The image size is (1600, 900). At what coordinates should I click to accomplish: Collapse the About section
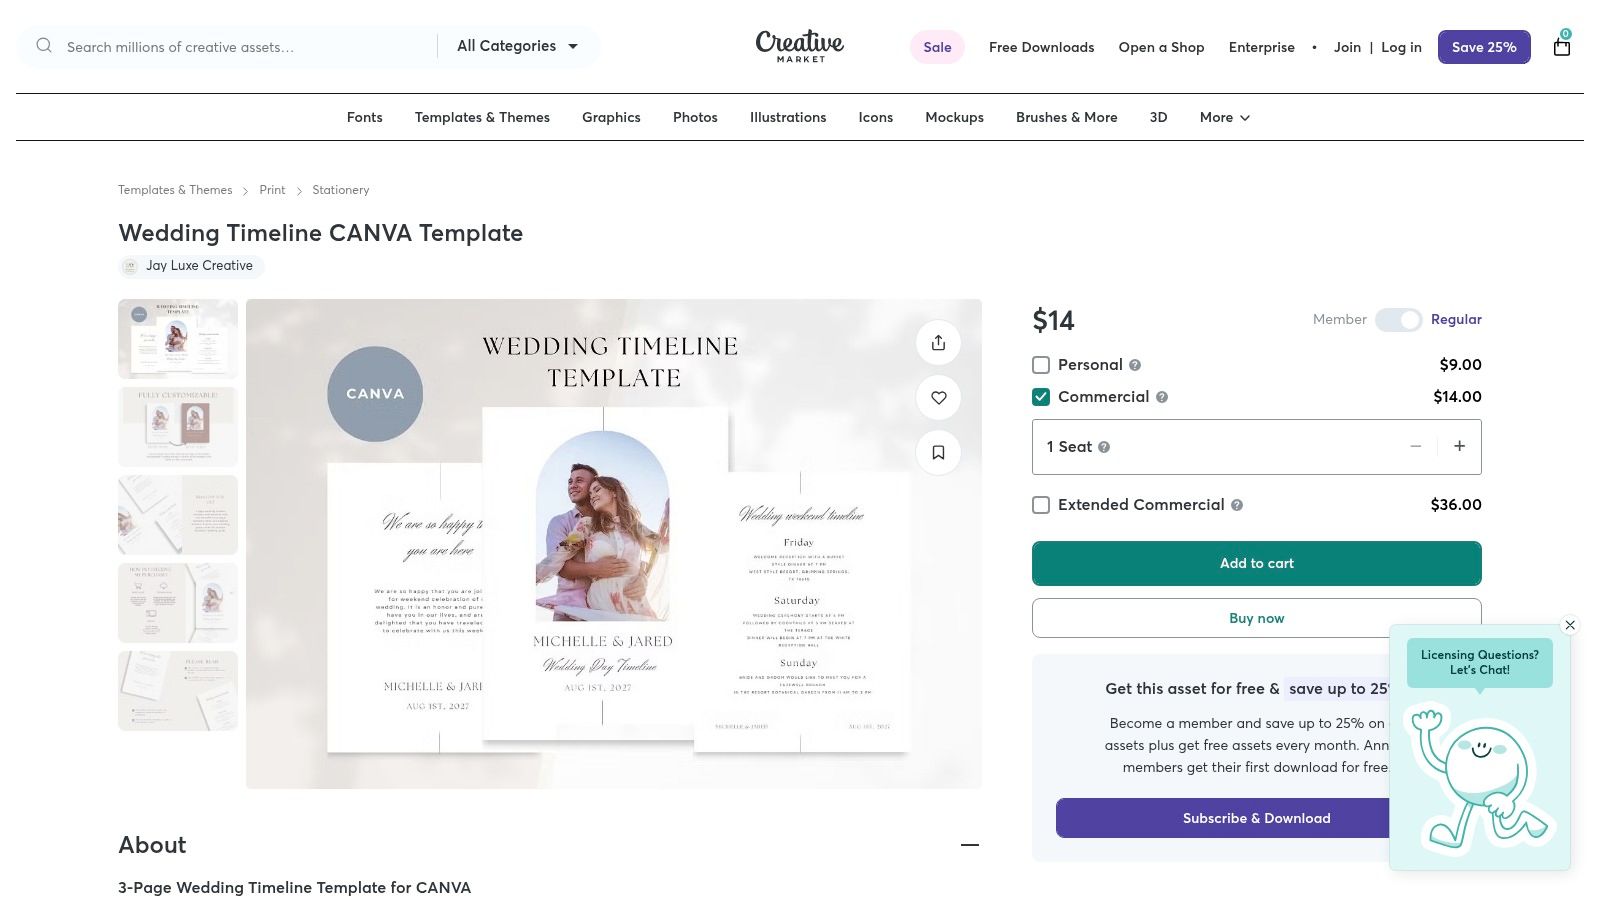pyautogui.click(x=970, y=845)
